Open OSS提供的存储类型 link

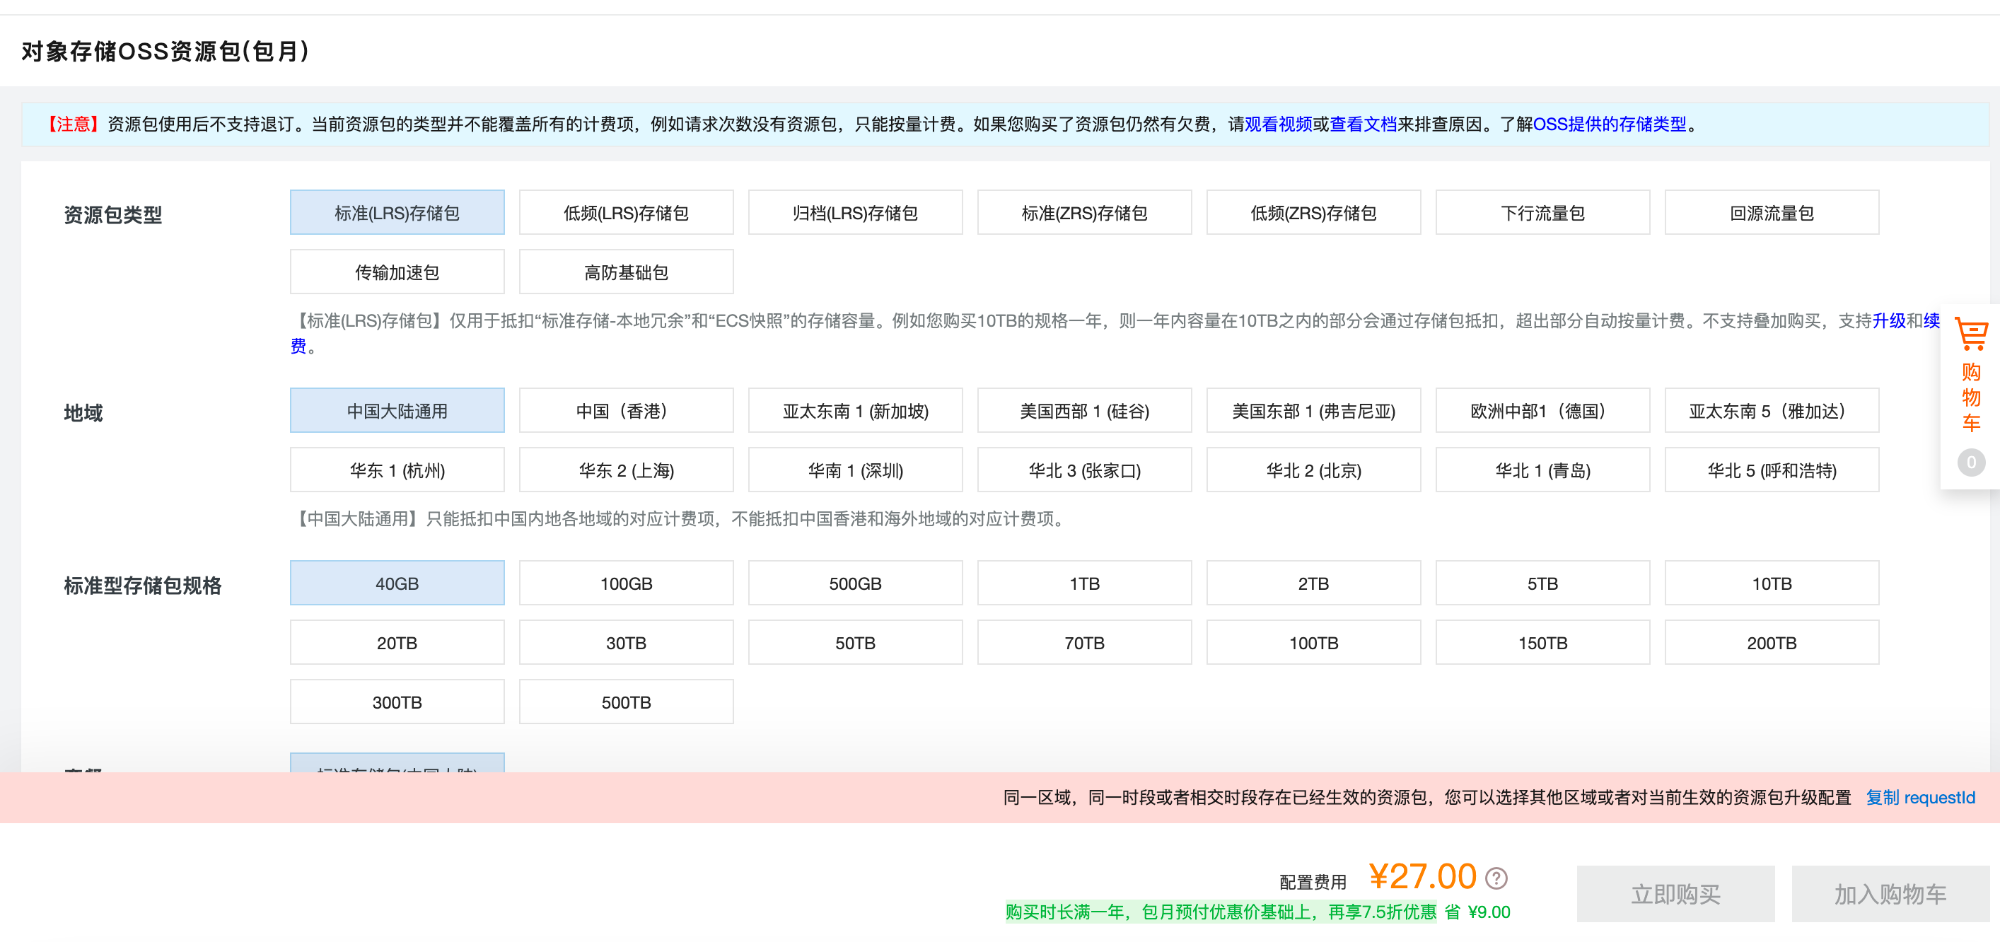pos(1610,124)
